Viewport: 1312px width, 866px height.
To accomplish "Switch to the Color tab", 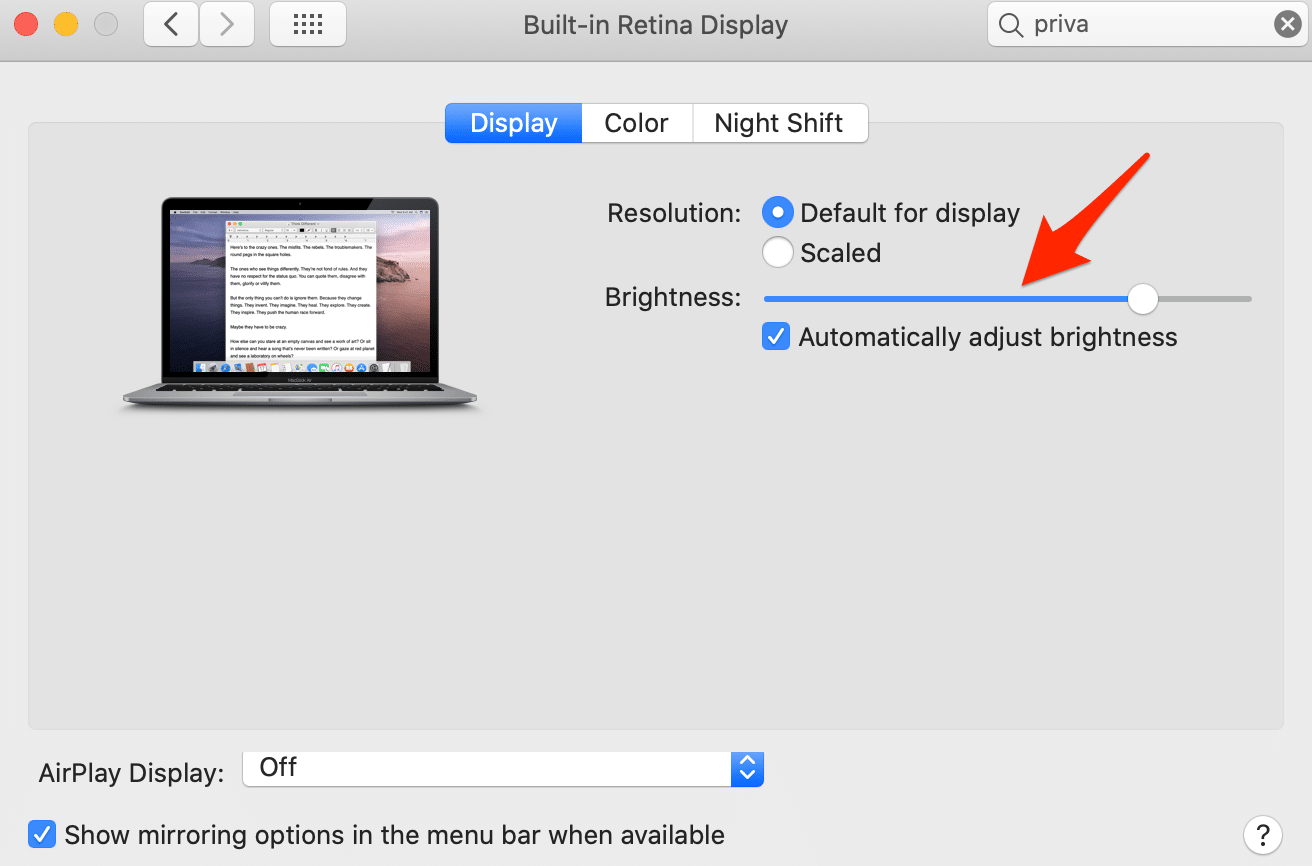I will click(x=636, y=123).
